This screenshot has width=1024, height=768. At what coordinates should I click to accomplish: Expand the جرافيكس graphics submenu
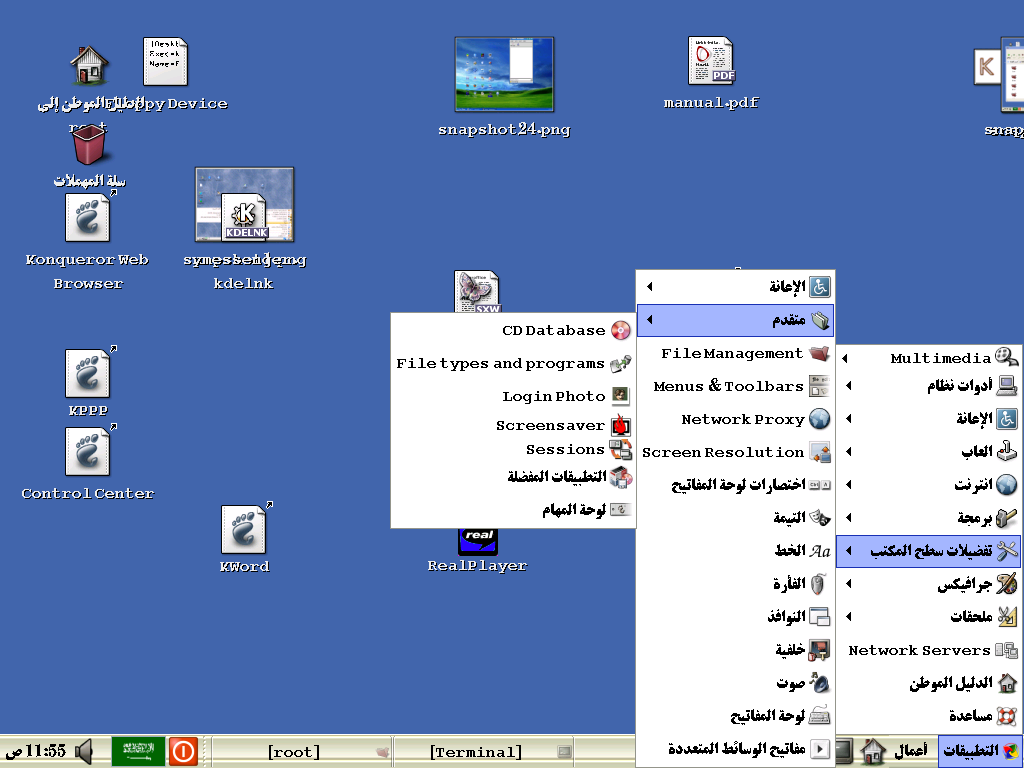929,584
